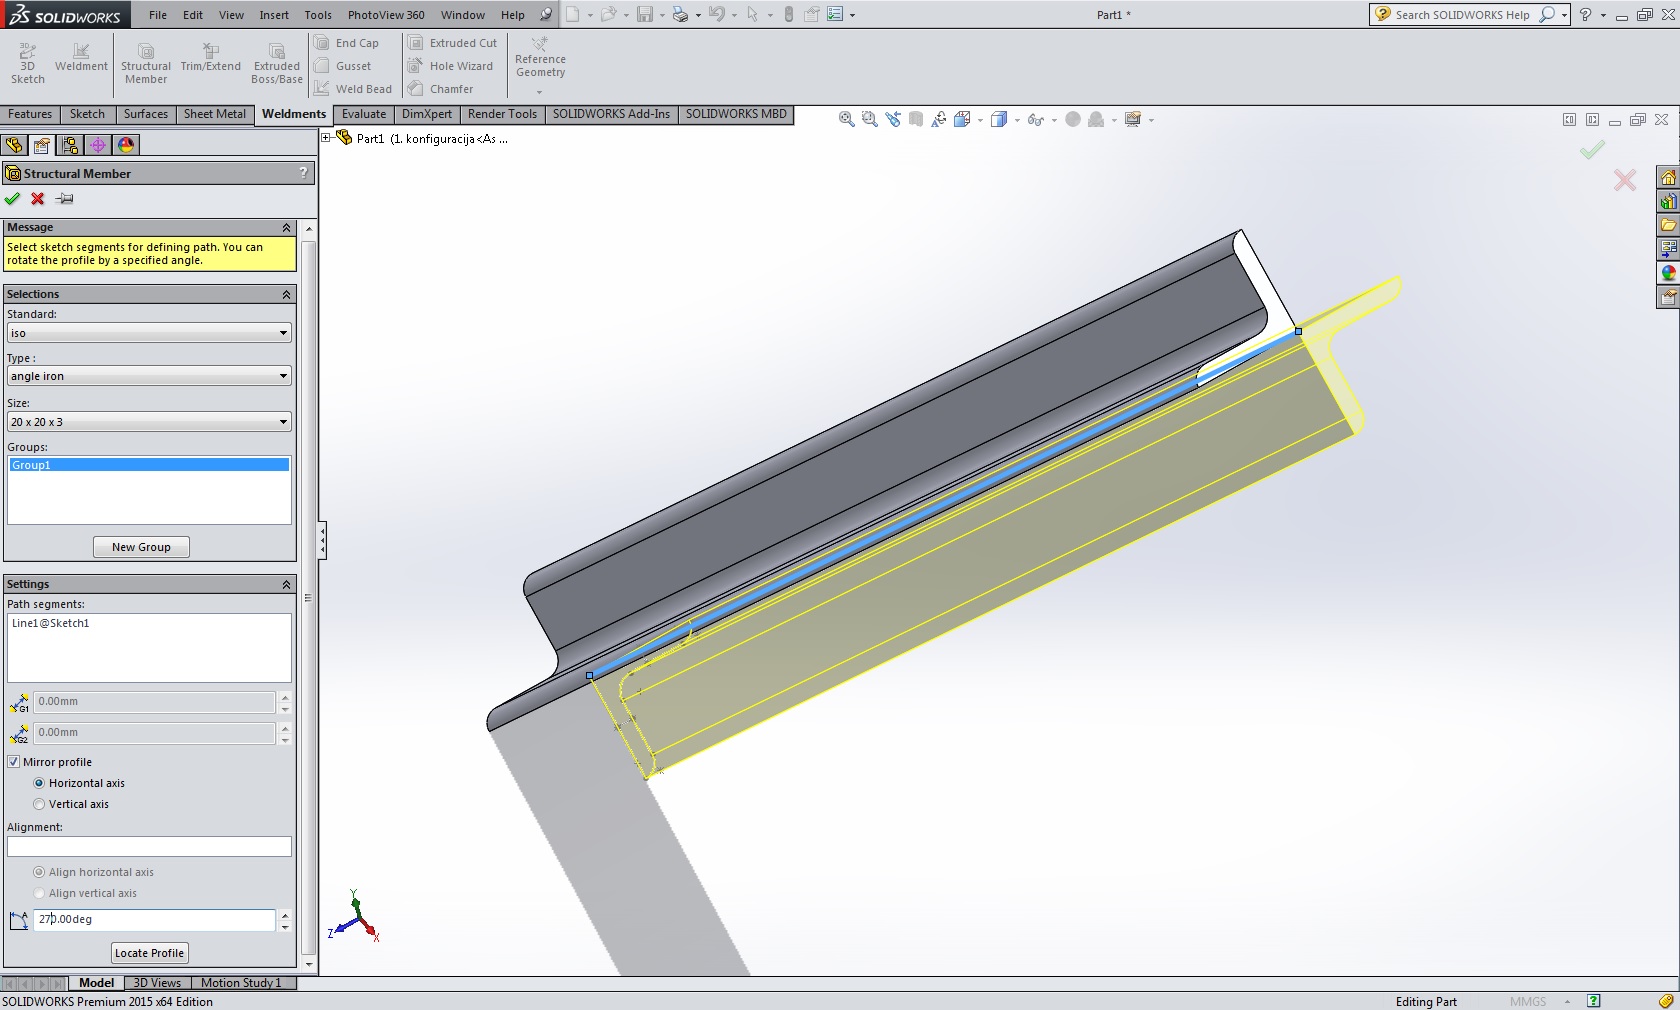Click the green OK checkmark in Structural Member
Viewport: 1680px width, 1010px height.
click(12, 199)
